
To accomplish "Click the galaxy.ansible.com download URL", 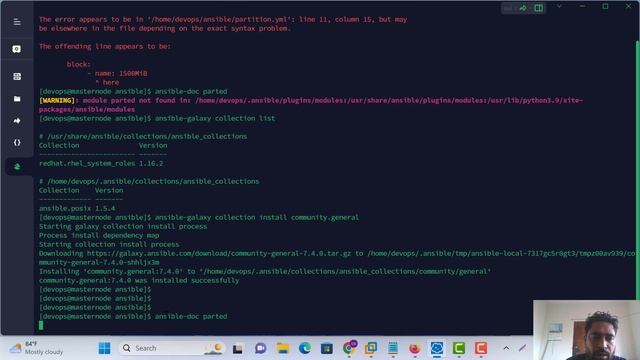I will (219, 253).
